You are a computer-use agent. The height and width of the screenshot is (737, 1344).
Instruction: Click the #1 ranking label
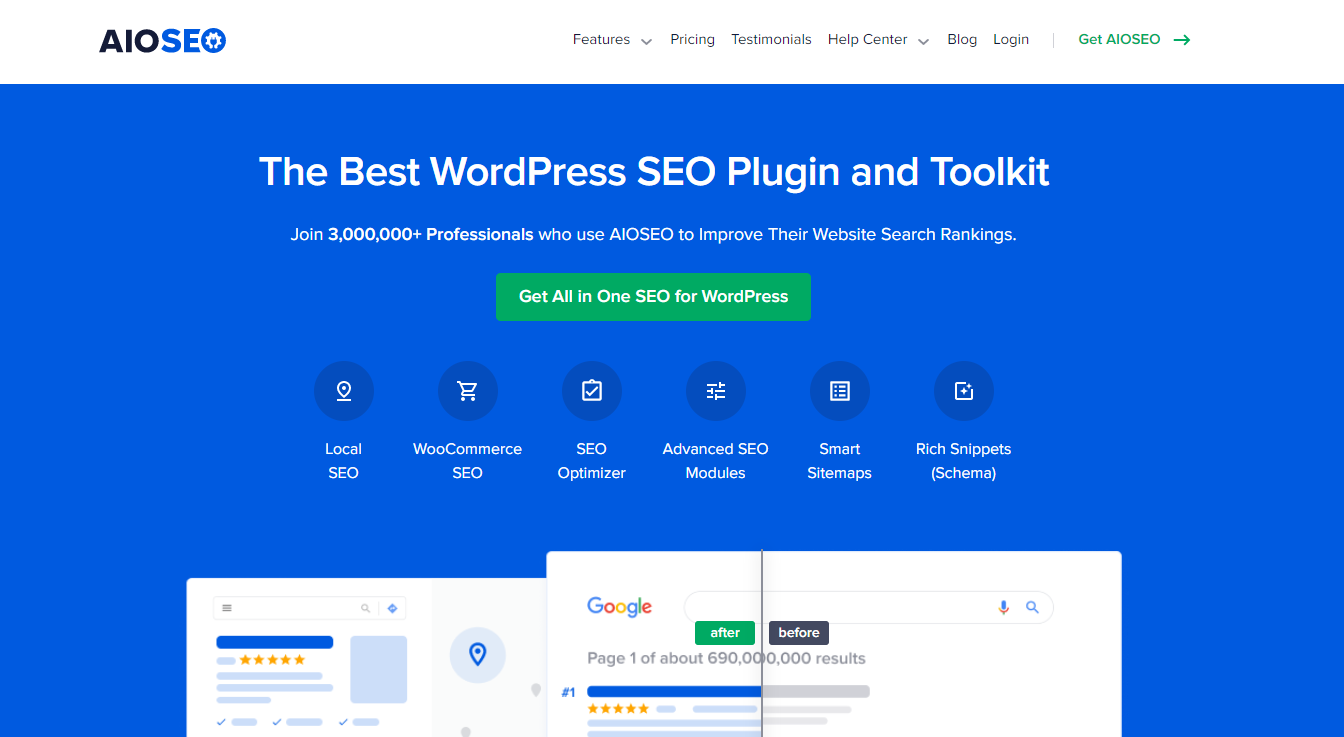coord(569,692)
